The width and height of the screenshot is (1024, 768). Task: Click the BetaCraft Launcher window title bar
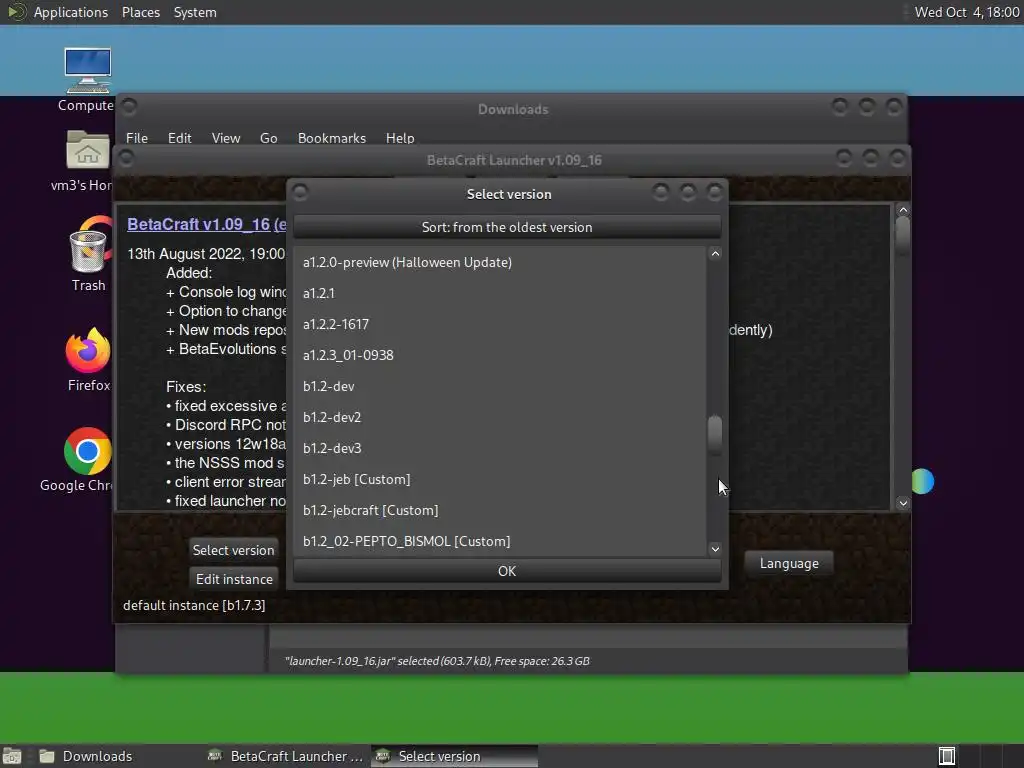click(513, 160)
